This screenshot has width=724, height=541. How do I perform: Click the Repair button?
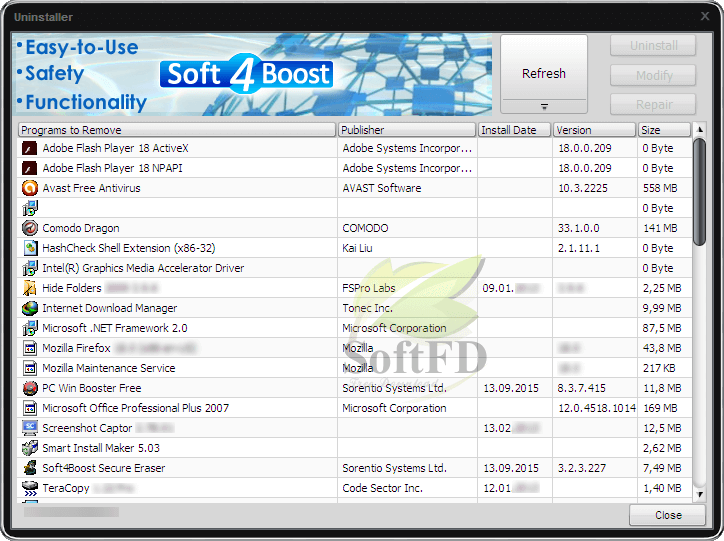click(653, 104)
